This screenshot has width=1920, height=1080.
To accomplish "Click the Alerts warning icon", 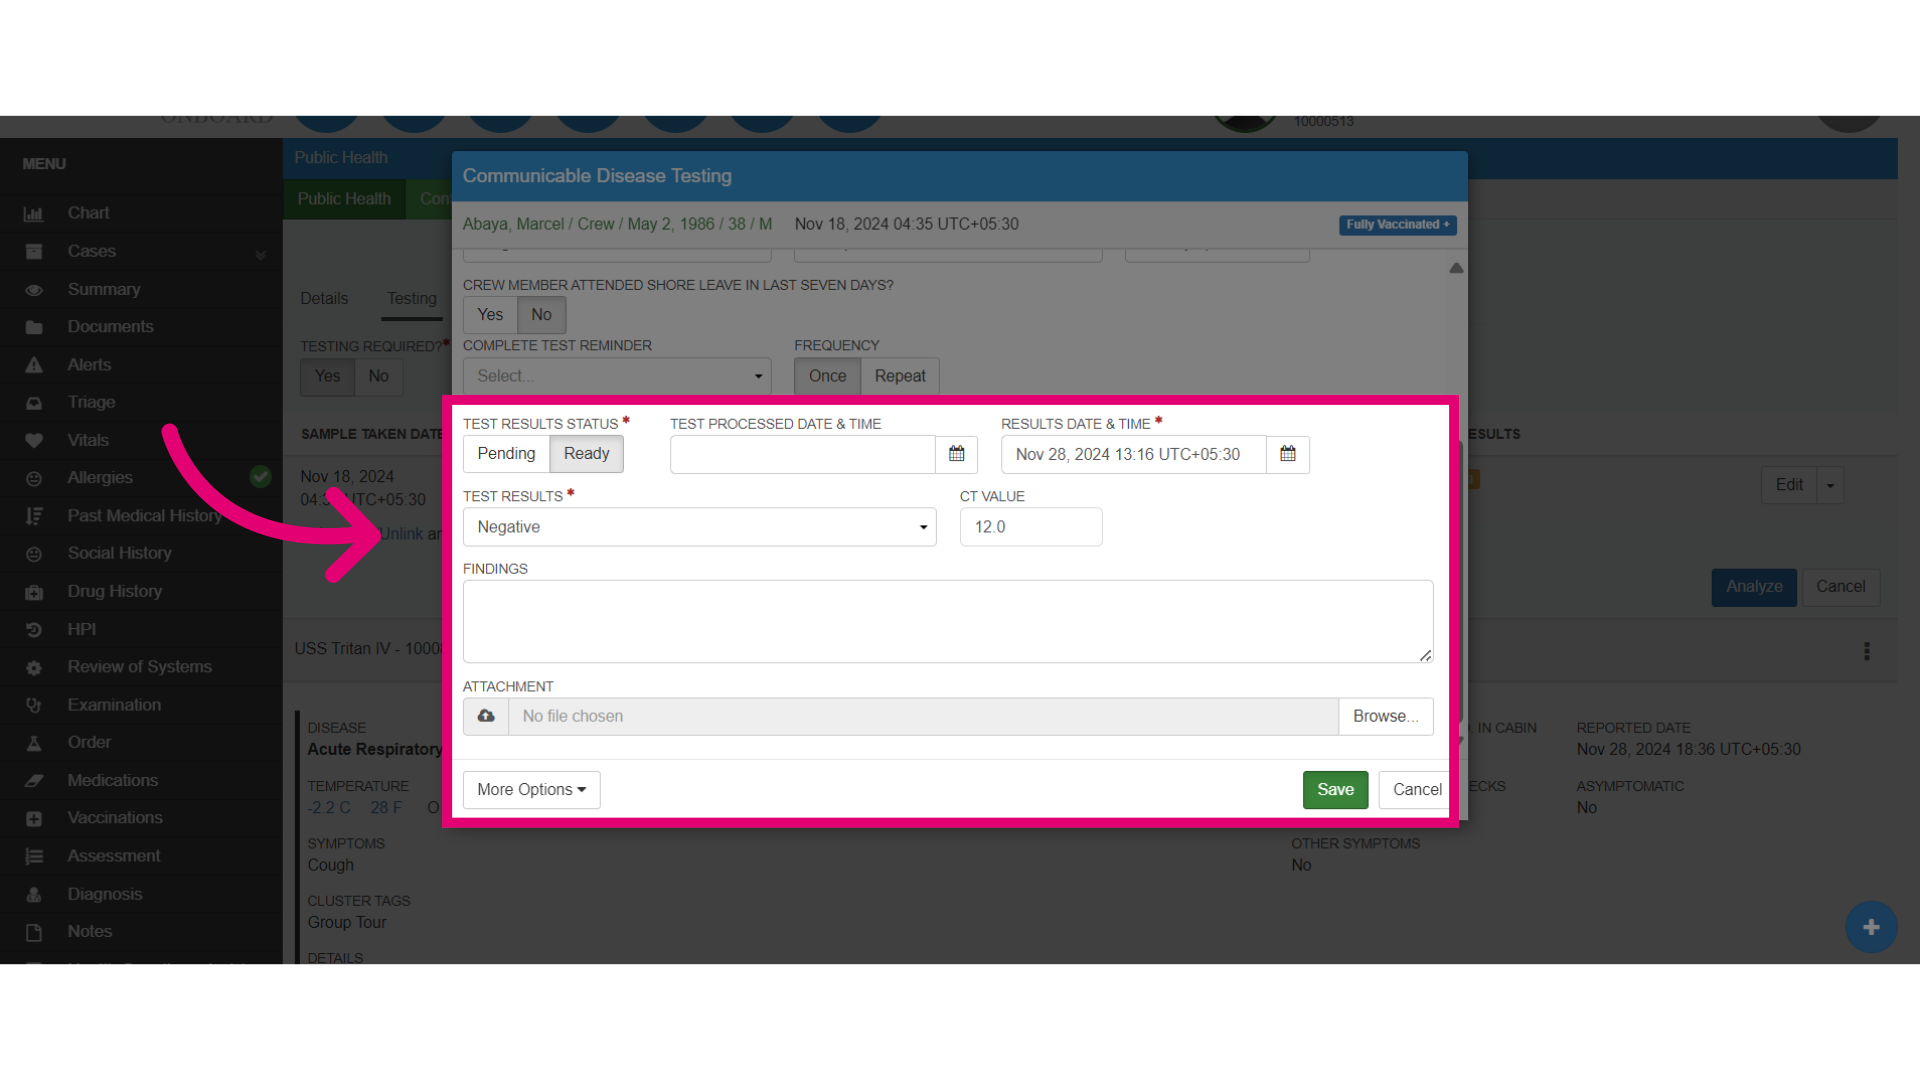I will pos(33,365).
